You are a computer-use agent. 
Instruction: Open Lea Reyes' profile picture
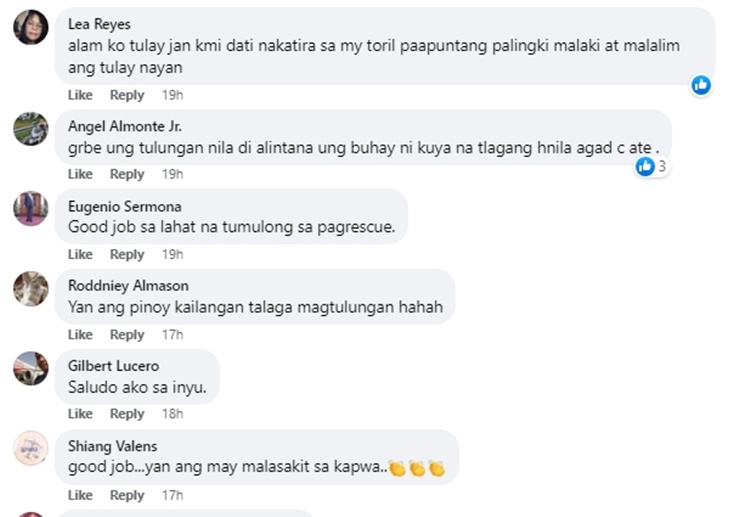[x=31, y=27]
